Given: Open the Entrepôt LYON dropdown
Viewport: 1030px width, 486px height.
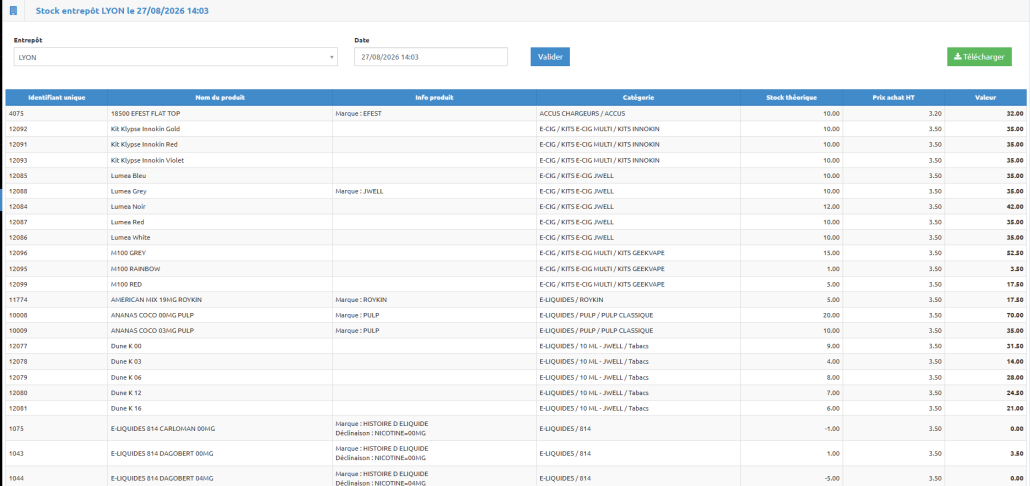Looking at the screenshot, I should tap(175, 57).
